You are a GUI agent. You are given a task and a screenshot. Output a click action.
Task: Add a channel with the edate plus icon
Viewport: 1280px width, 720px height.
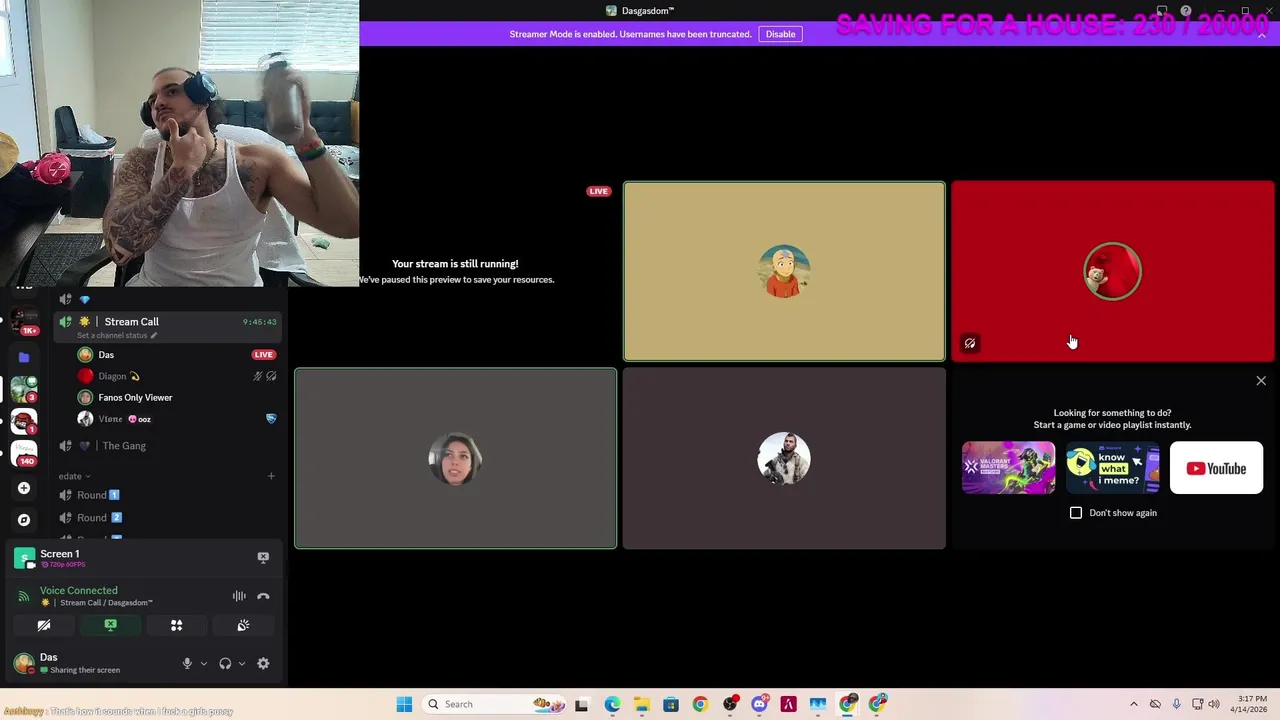(271, 476)
